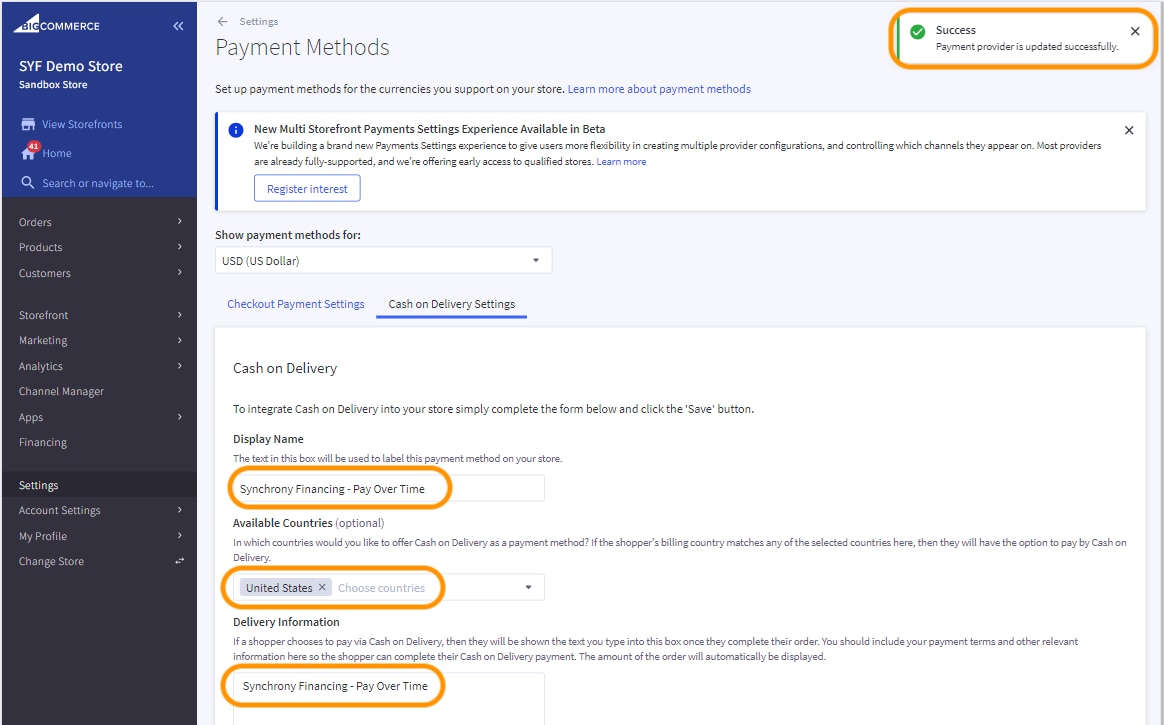The image size is (1164, 725).
Task: Dismiss the Multi Storefront beta banner
Action: (x=1128, y=130)
